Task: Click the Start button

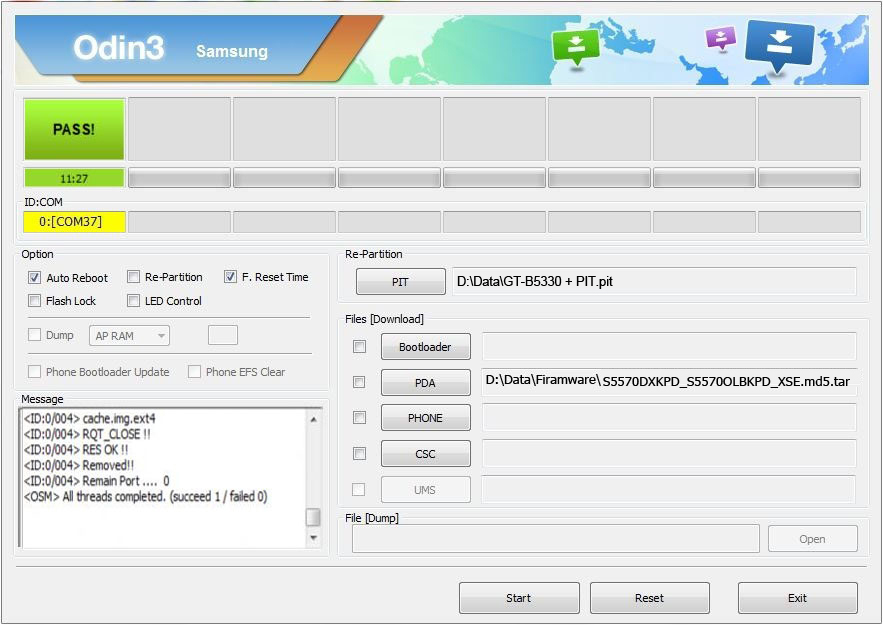Action: pyautogui.click(x=519, y=598)
